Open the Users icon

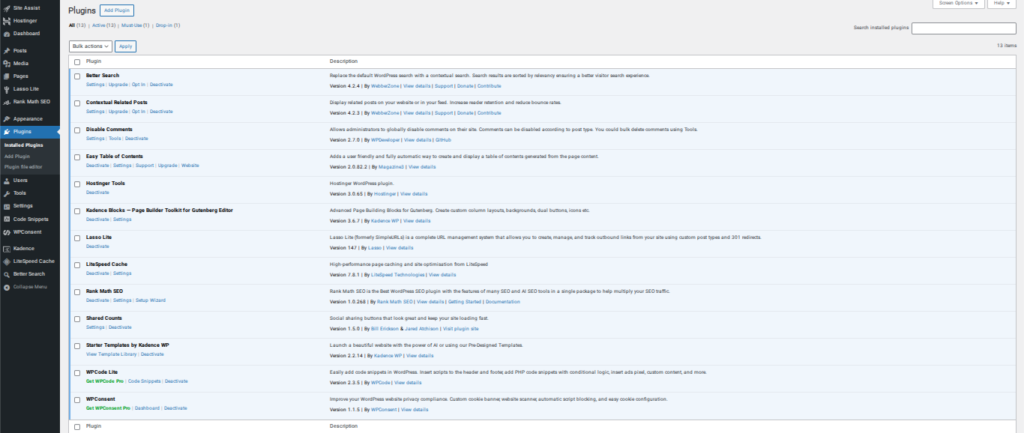click(7, 180)
